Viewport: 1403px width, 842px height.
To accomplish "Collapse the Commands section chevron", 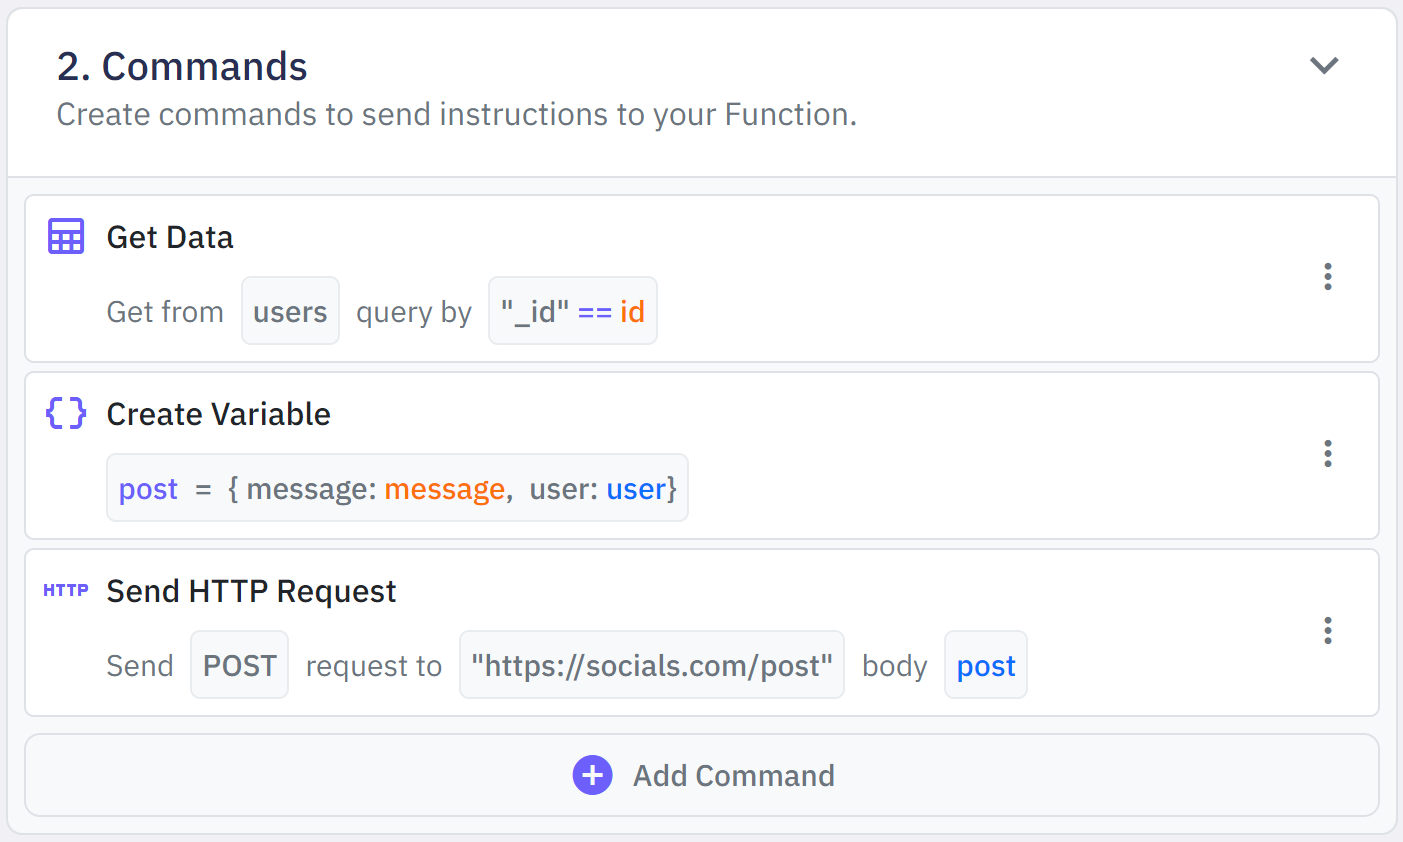I will [1324, 66].
